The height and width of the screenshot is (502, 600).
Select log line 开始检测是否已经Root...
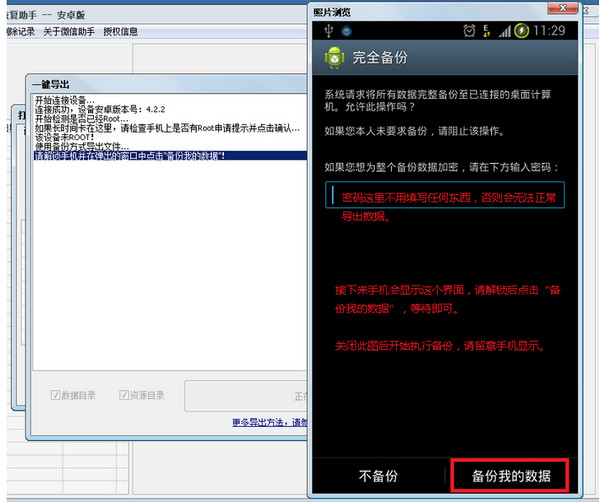click(82, 119)
